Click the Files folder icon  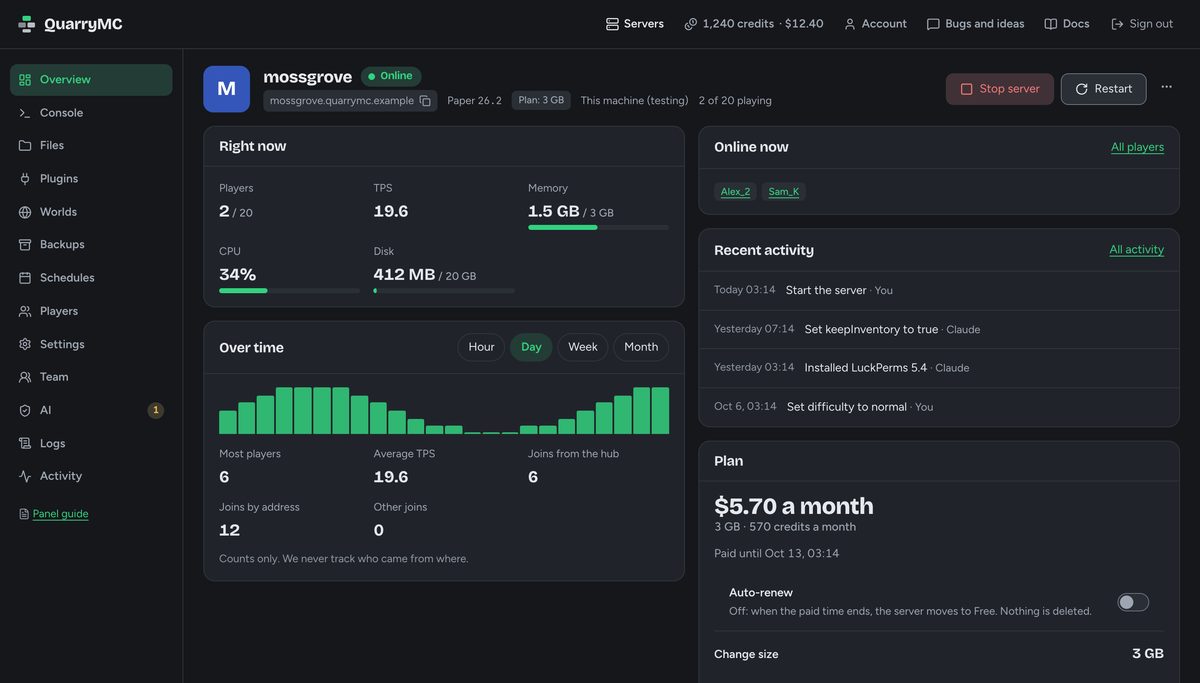coord(25,146)
